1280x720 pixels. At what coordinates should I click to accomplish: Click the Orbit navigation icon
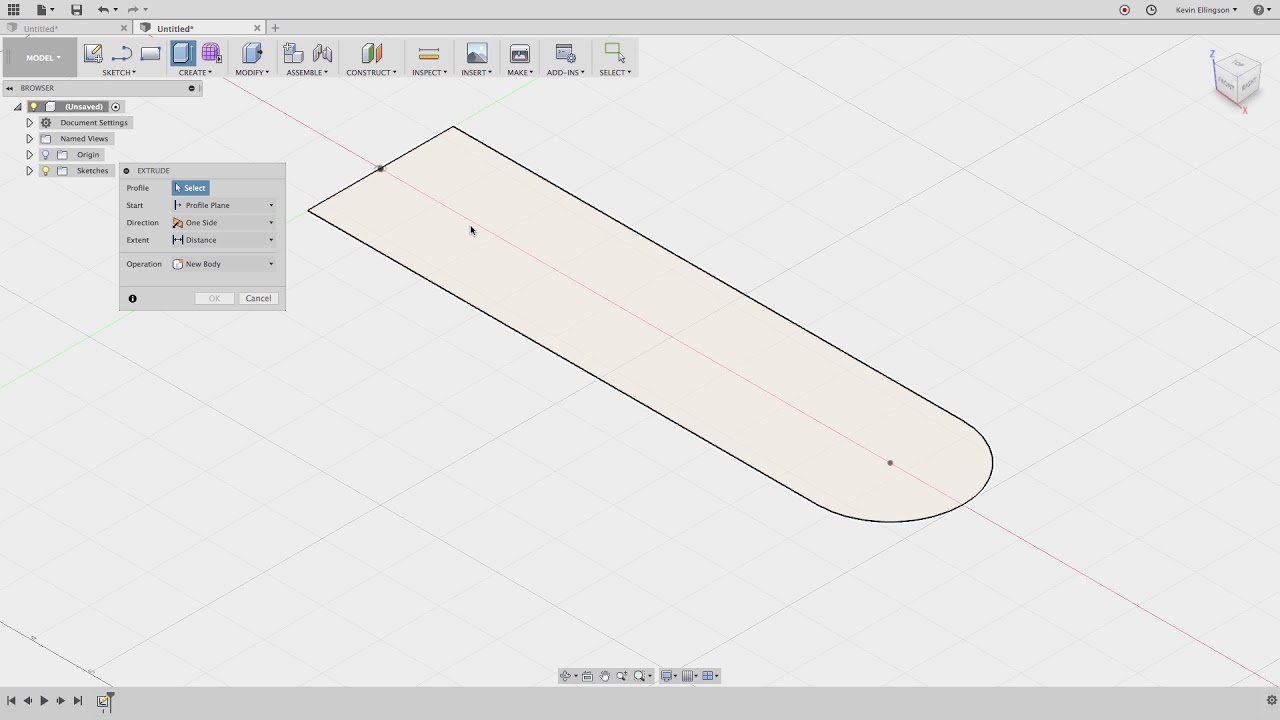pyautogui.click(x=566, y=676)
